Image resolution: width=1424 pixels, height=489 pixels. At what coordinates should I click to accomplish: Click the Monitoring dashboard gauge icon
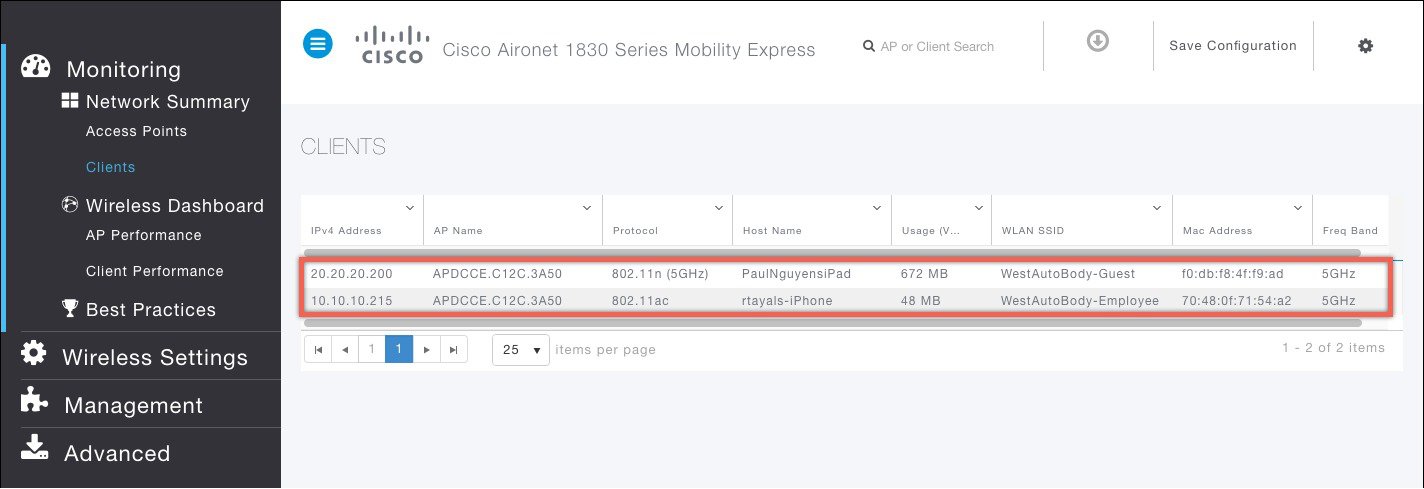click(36, 67)
